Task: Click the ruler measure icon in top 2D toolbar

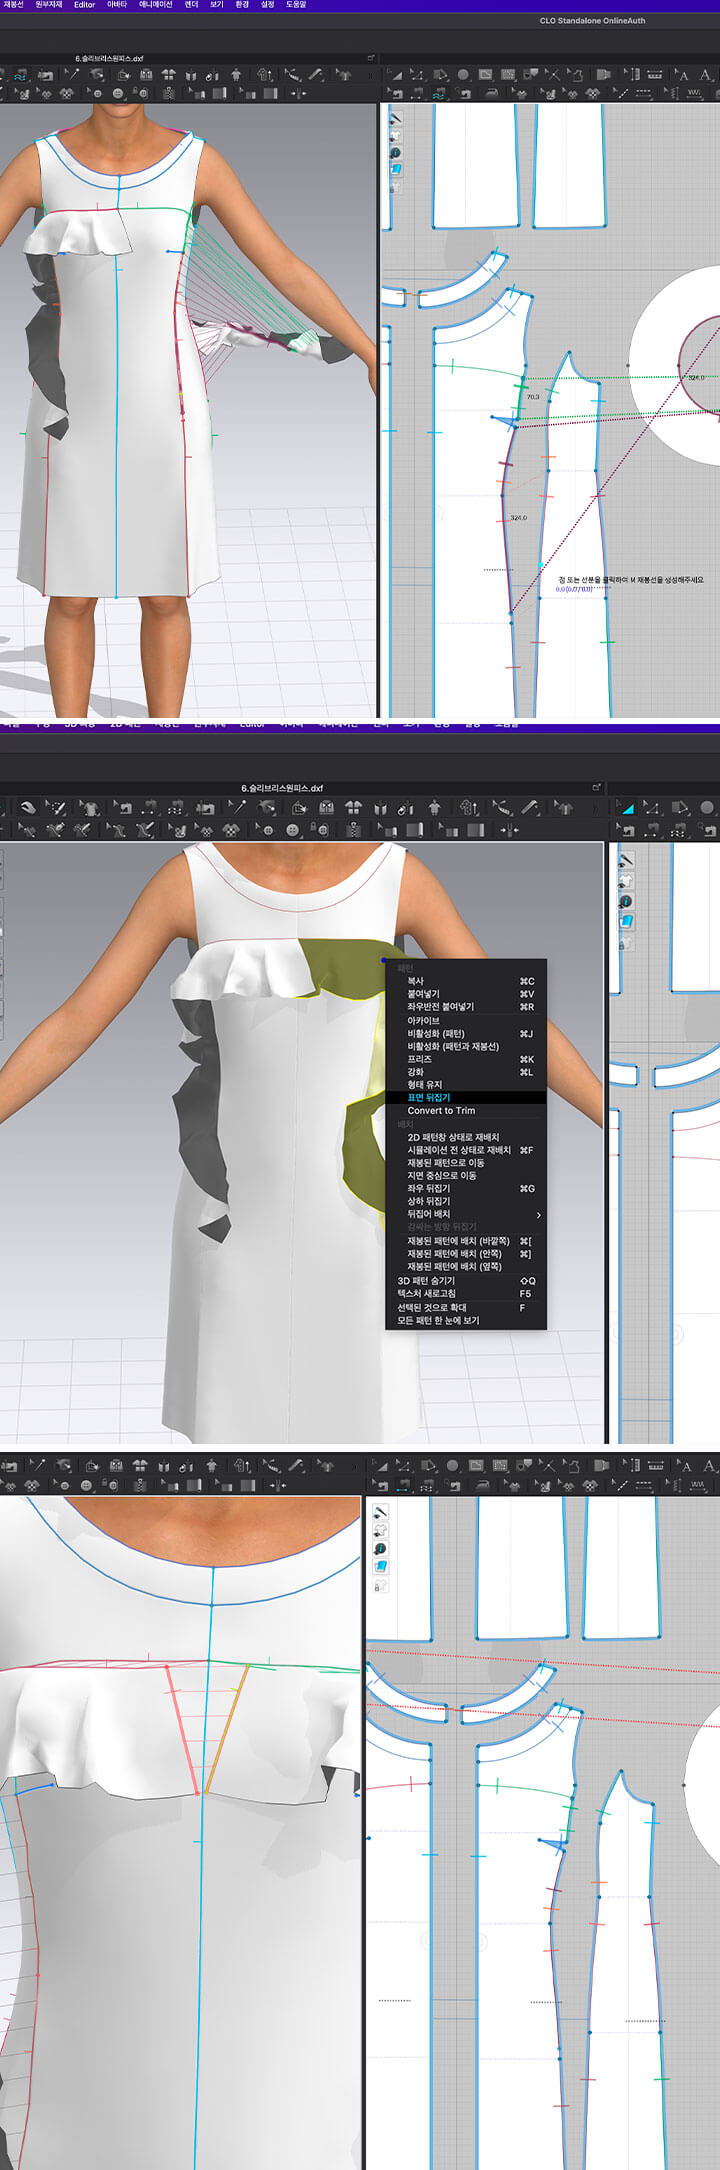Action: [655, 75]
